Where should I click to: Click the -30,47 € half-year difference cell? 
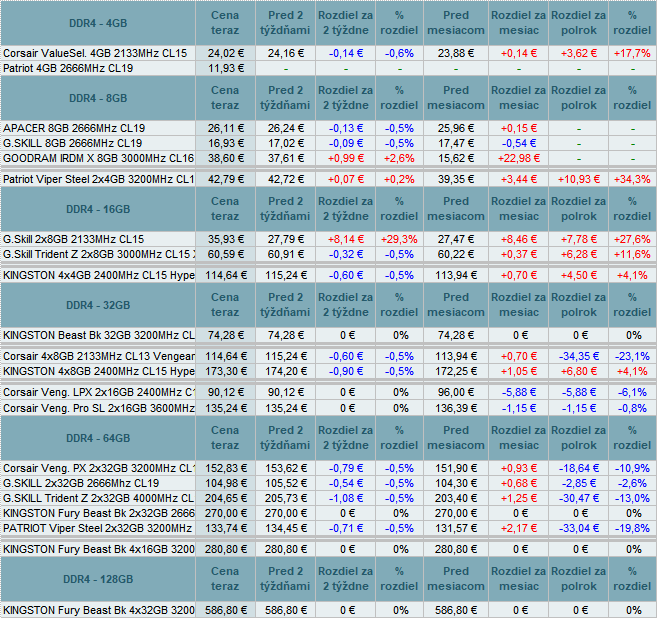tap(579, 498)
